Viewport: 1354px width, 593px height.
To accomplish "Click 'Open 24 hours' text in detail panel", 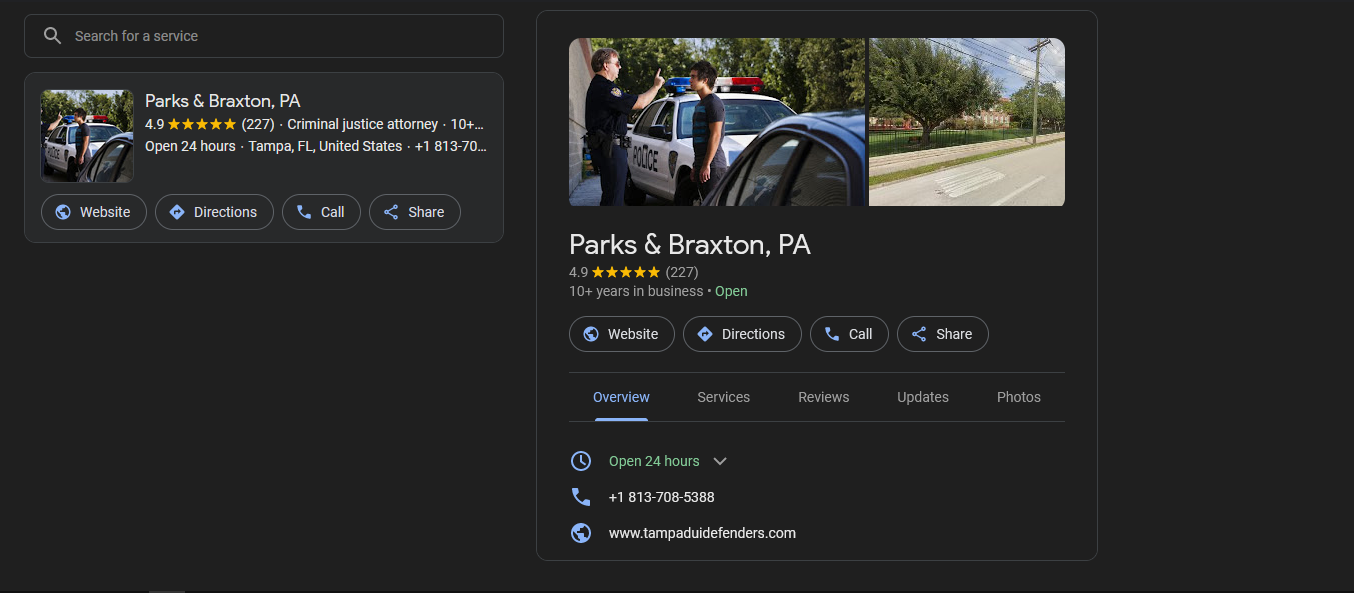I will [654, 461].
